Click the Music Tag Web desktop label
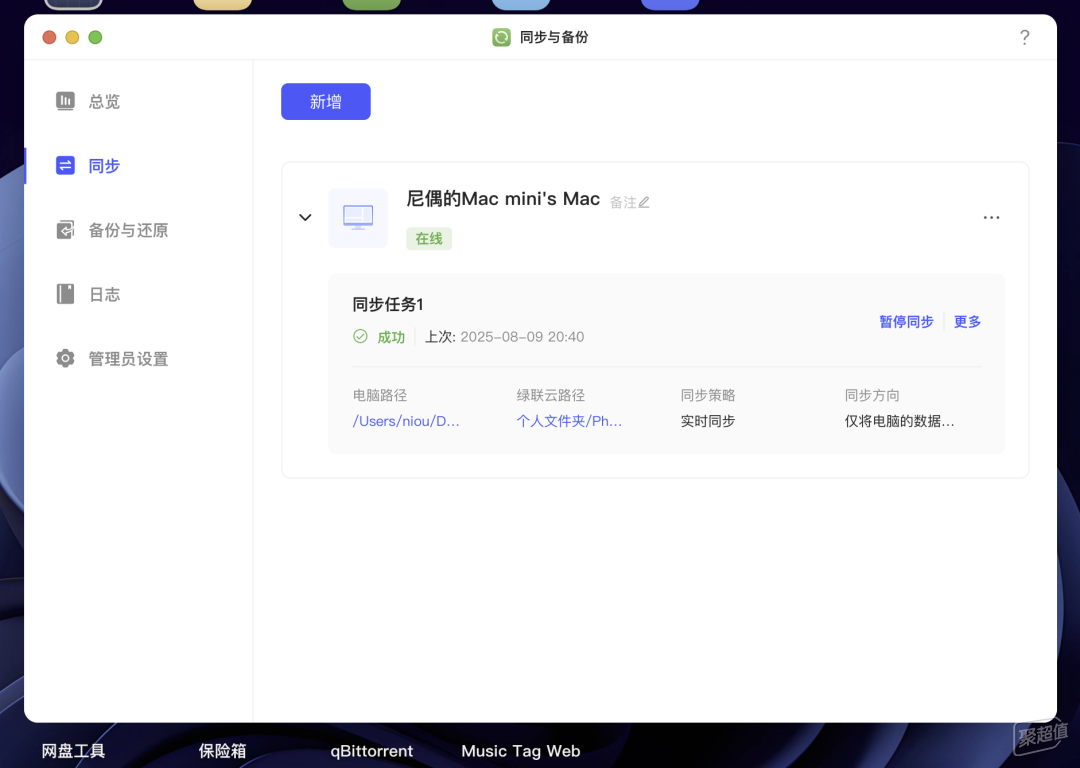Image resolution: width=1080 pixels, height=768 pixels. [x=521, y=751]
